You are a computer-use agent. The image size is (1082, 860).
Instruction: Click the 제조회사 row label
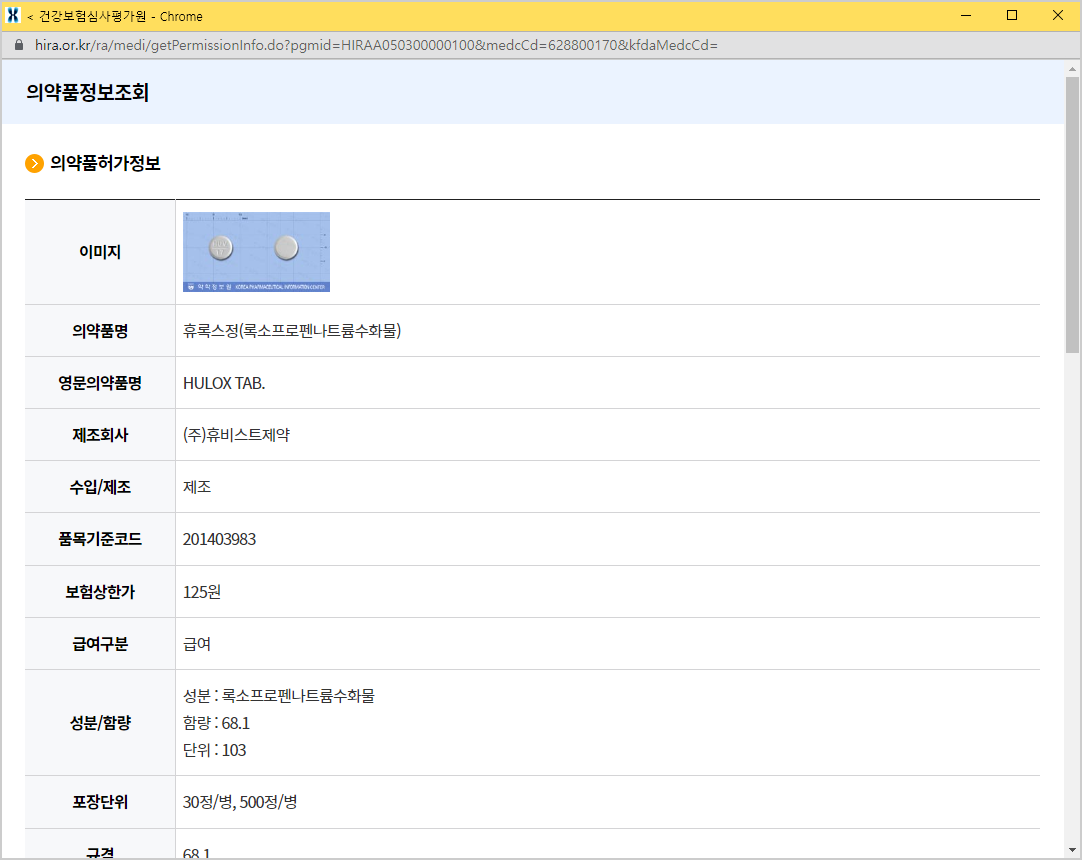[x=100, y=435]
